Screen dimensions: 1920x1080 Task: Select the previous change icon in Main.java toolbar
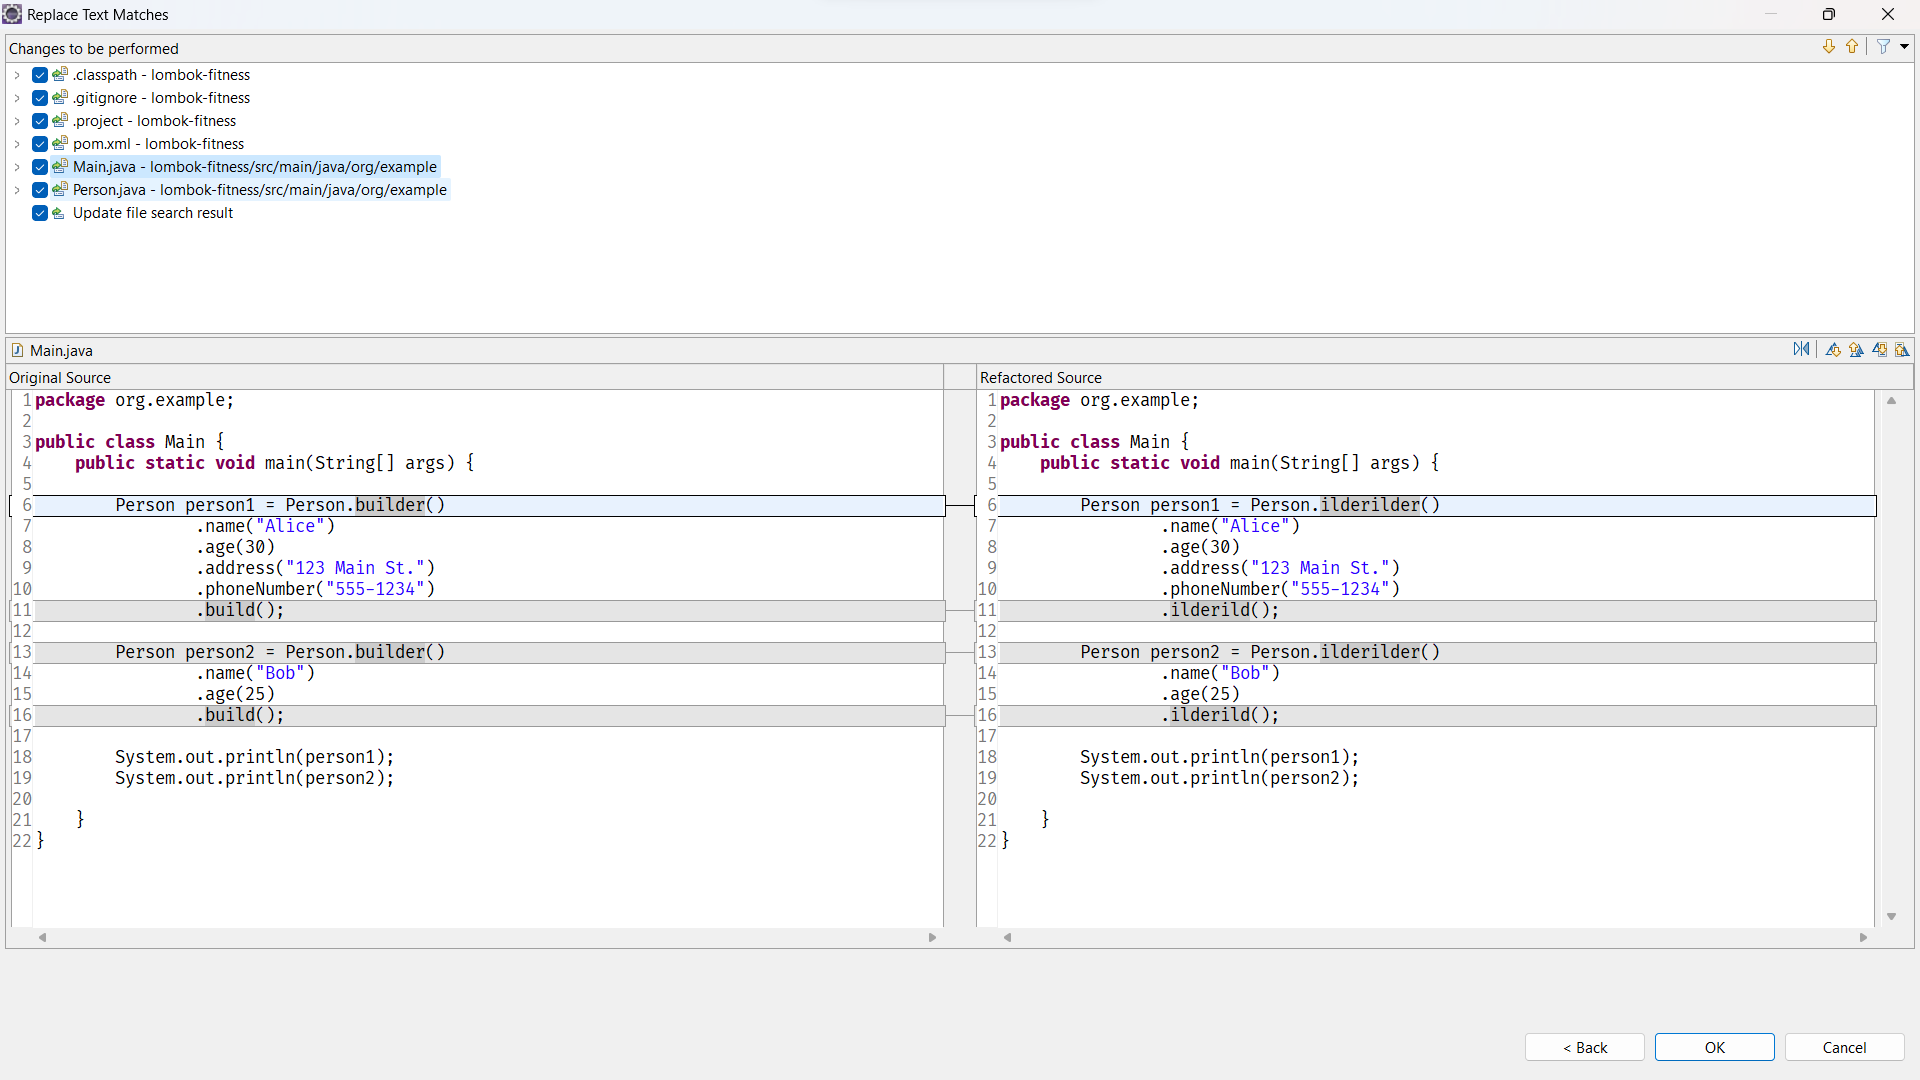pos(1904,349)
